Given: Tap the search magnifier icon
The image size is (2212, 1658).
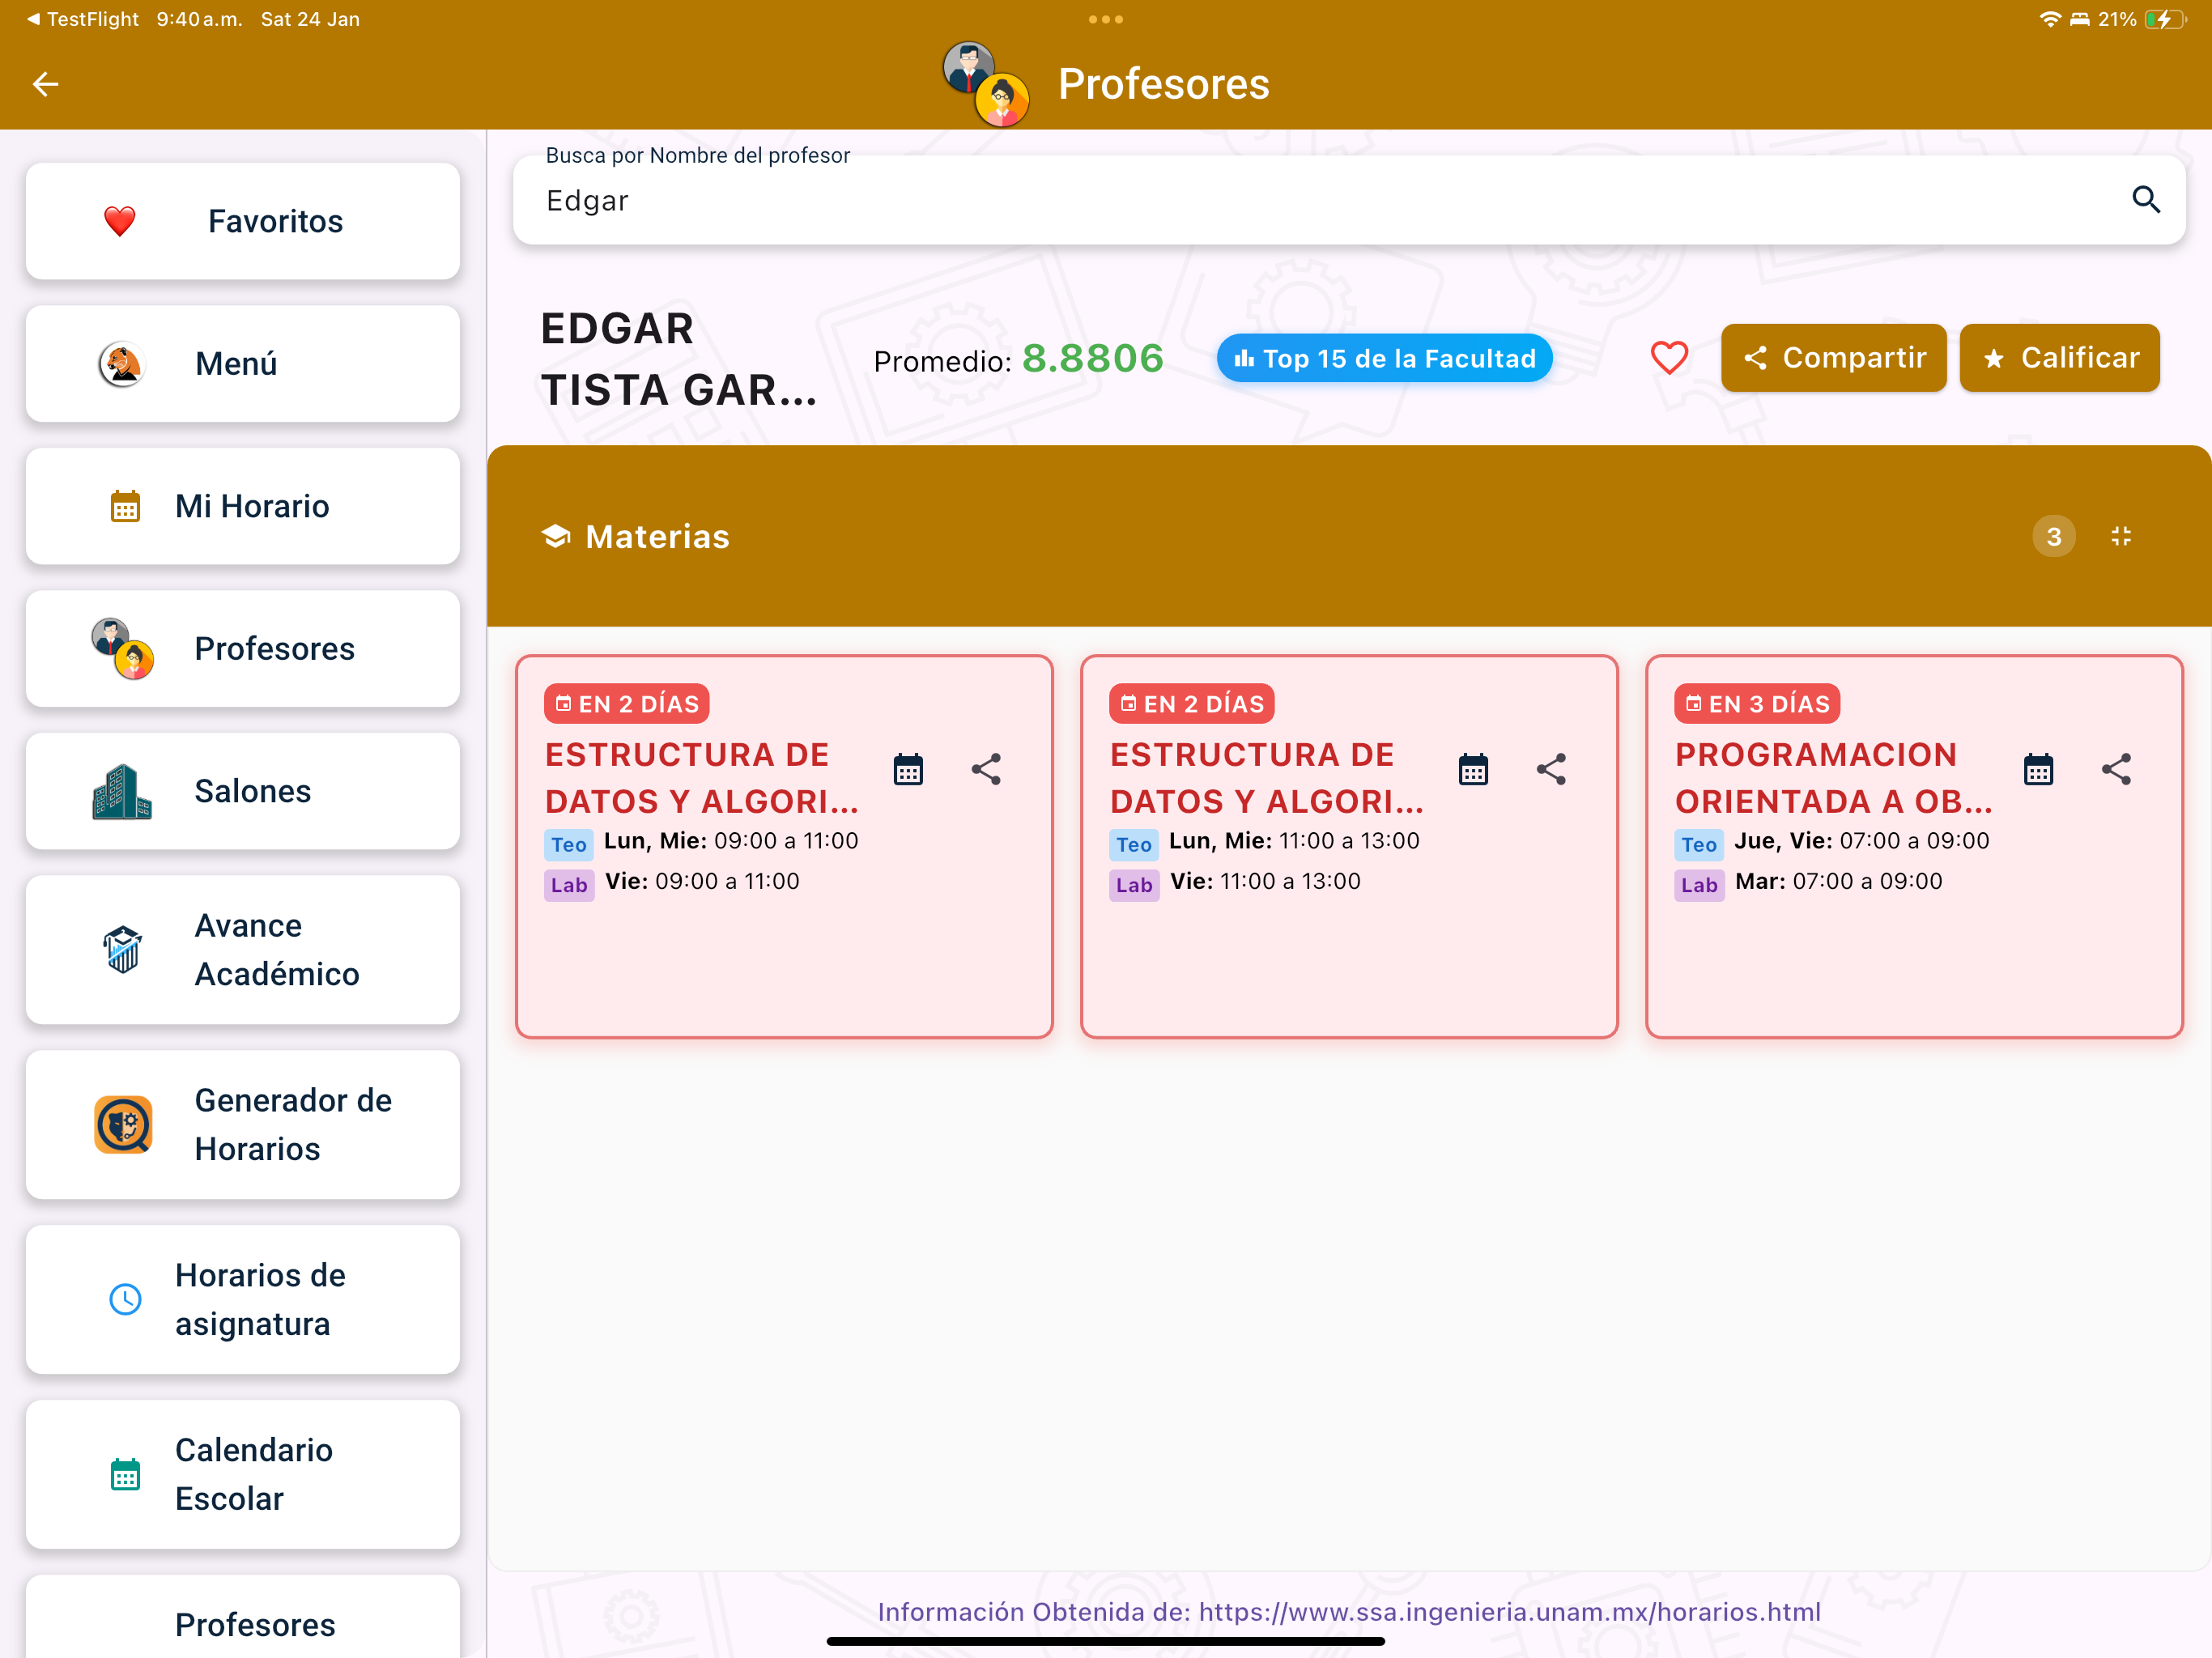Looking at the screenshot, I should click(x=2145, y=200).
